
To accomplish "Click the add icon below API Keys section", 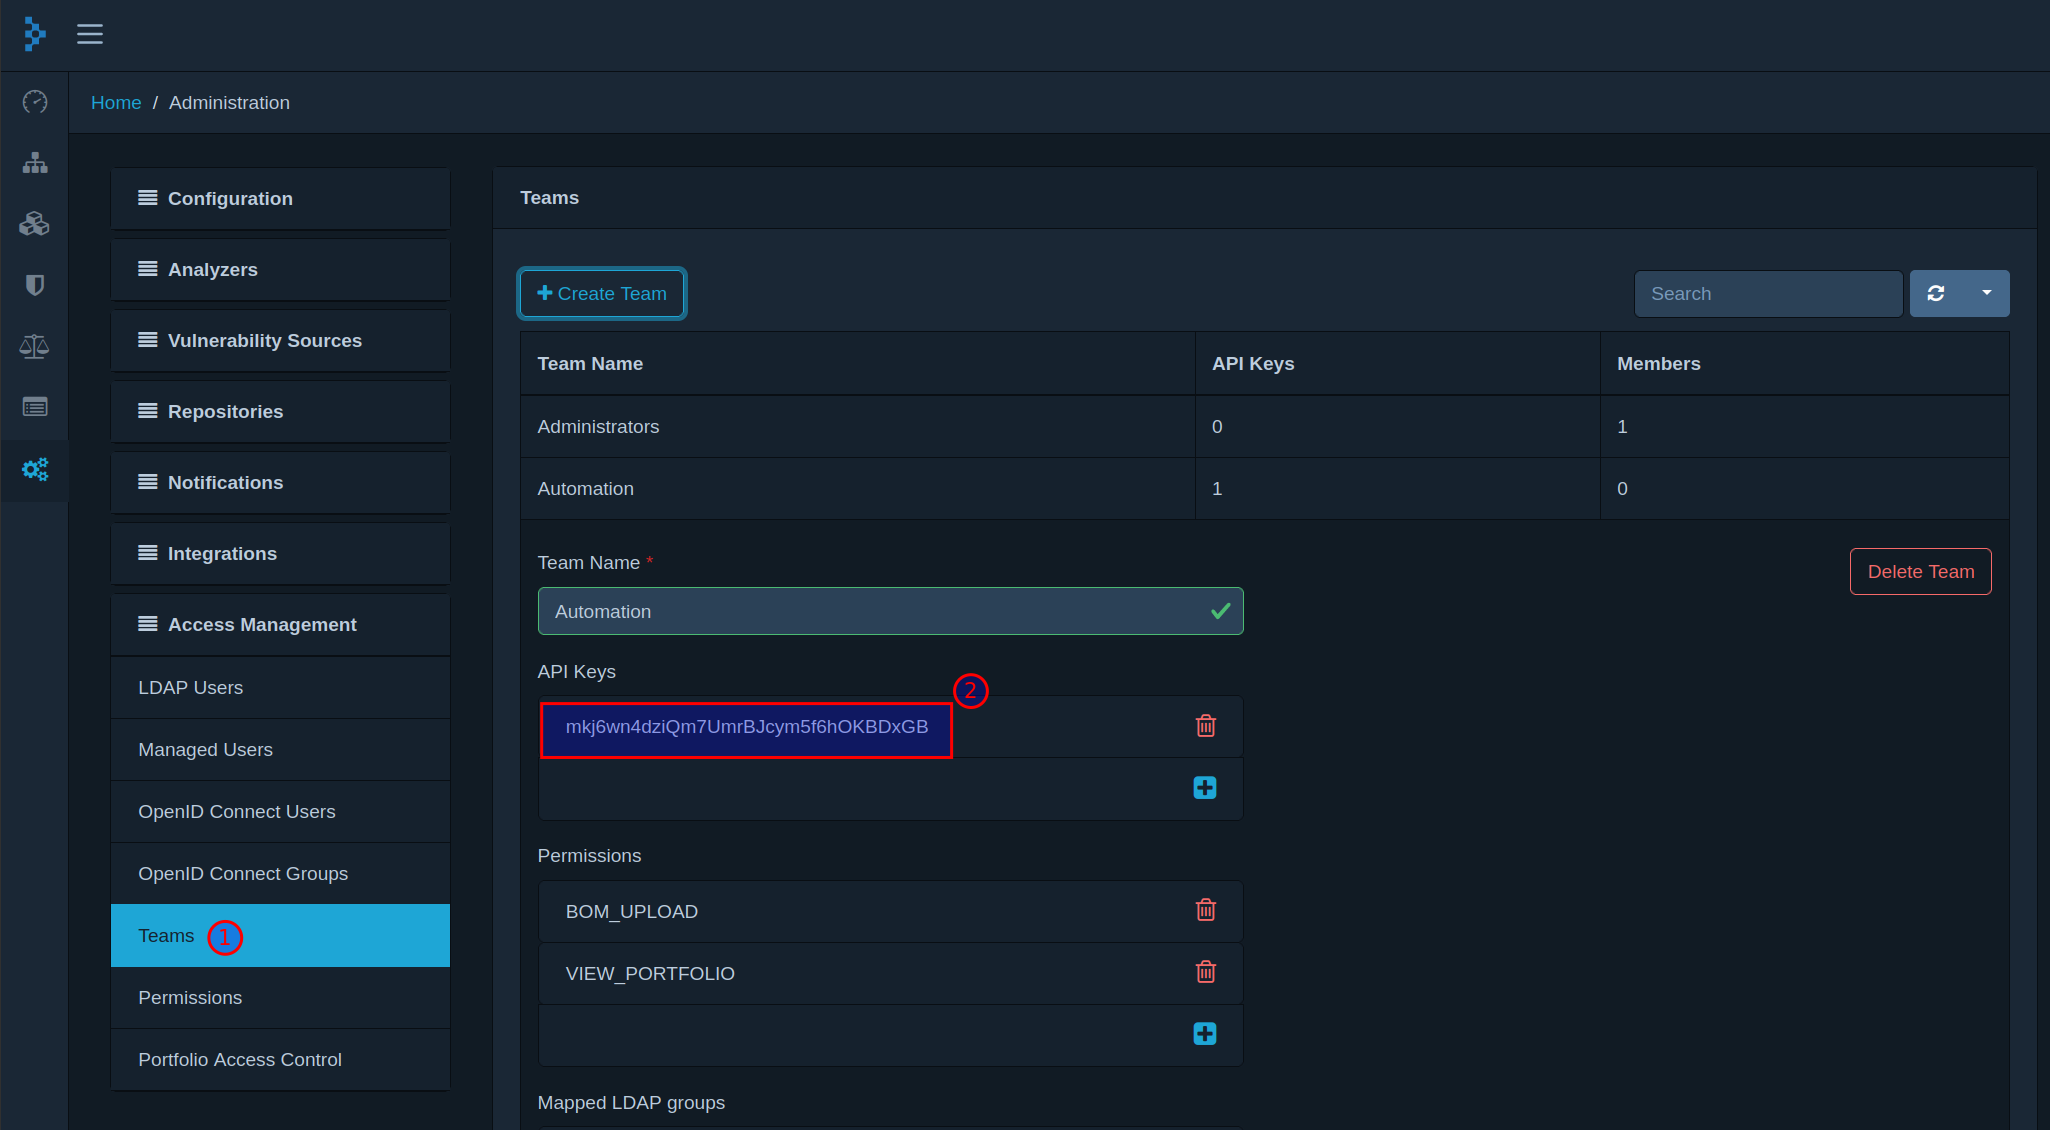I will (1204, 788).
